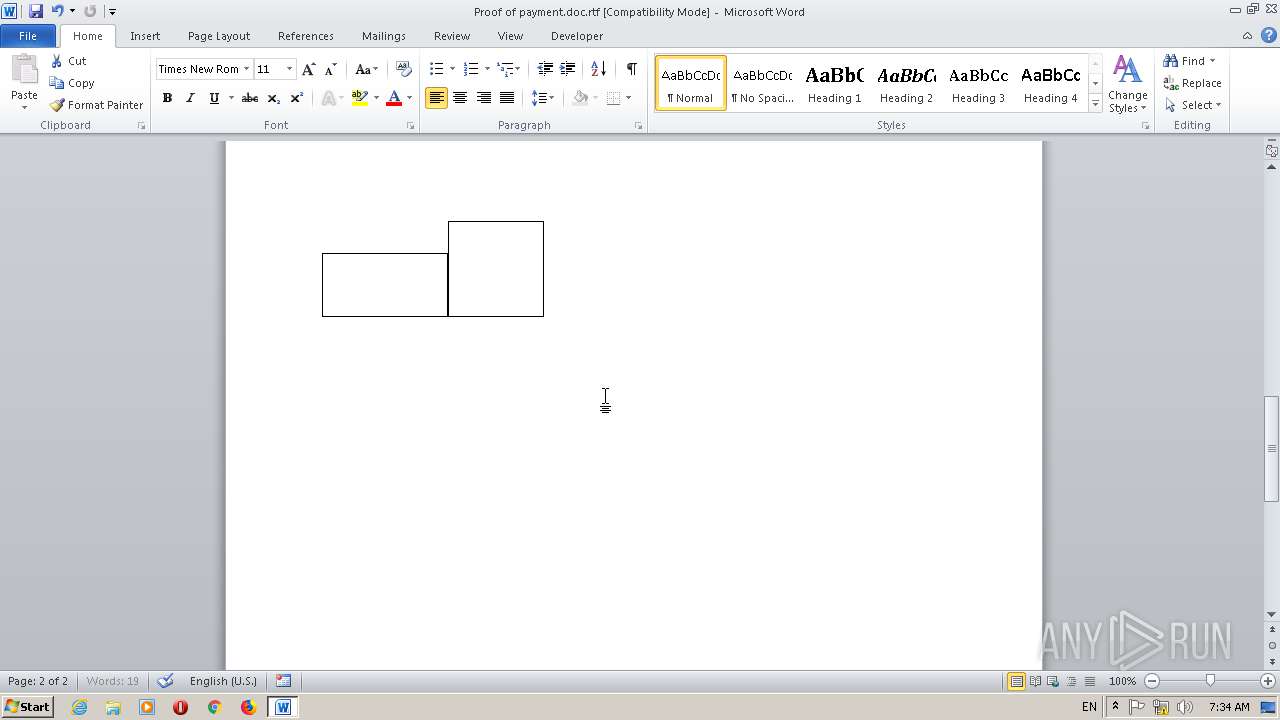The image size is (1280, 720).
Task: Toggle Align Text Right
Action: coord(484,98)
